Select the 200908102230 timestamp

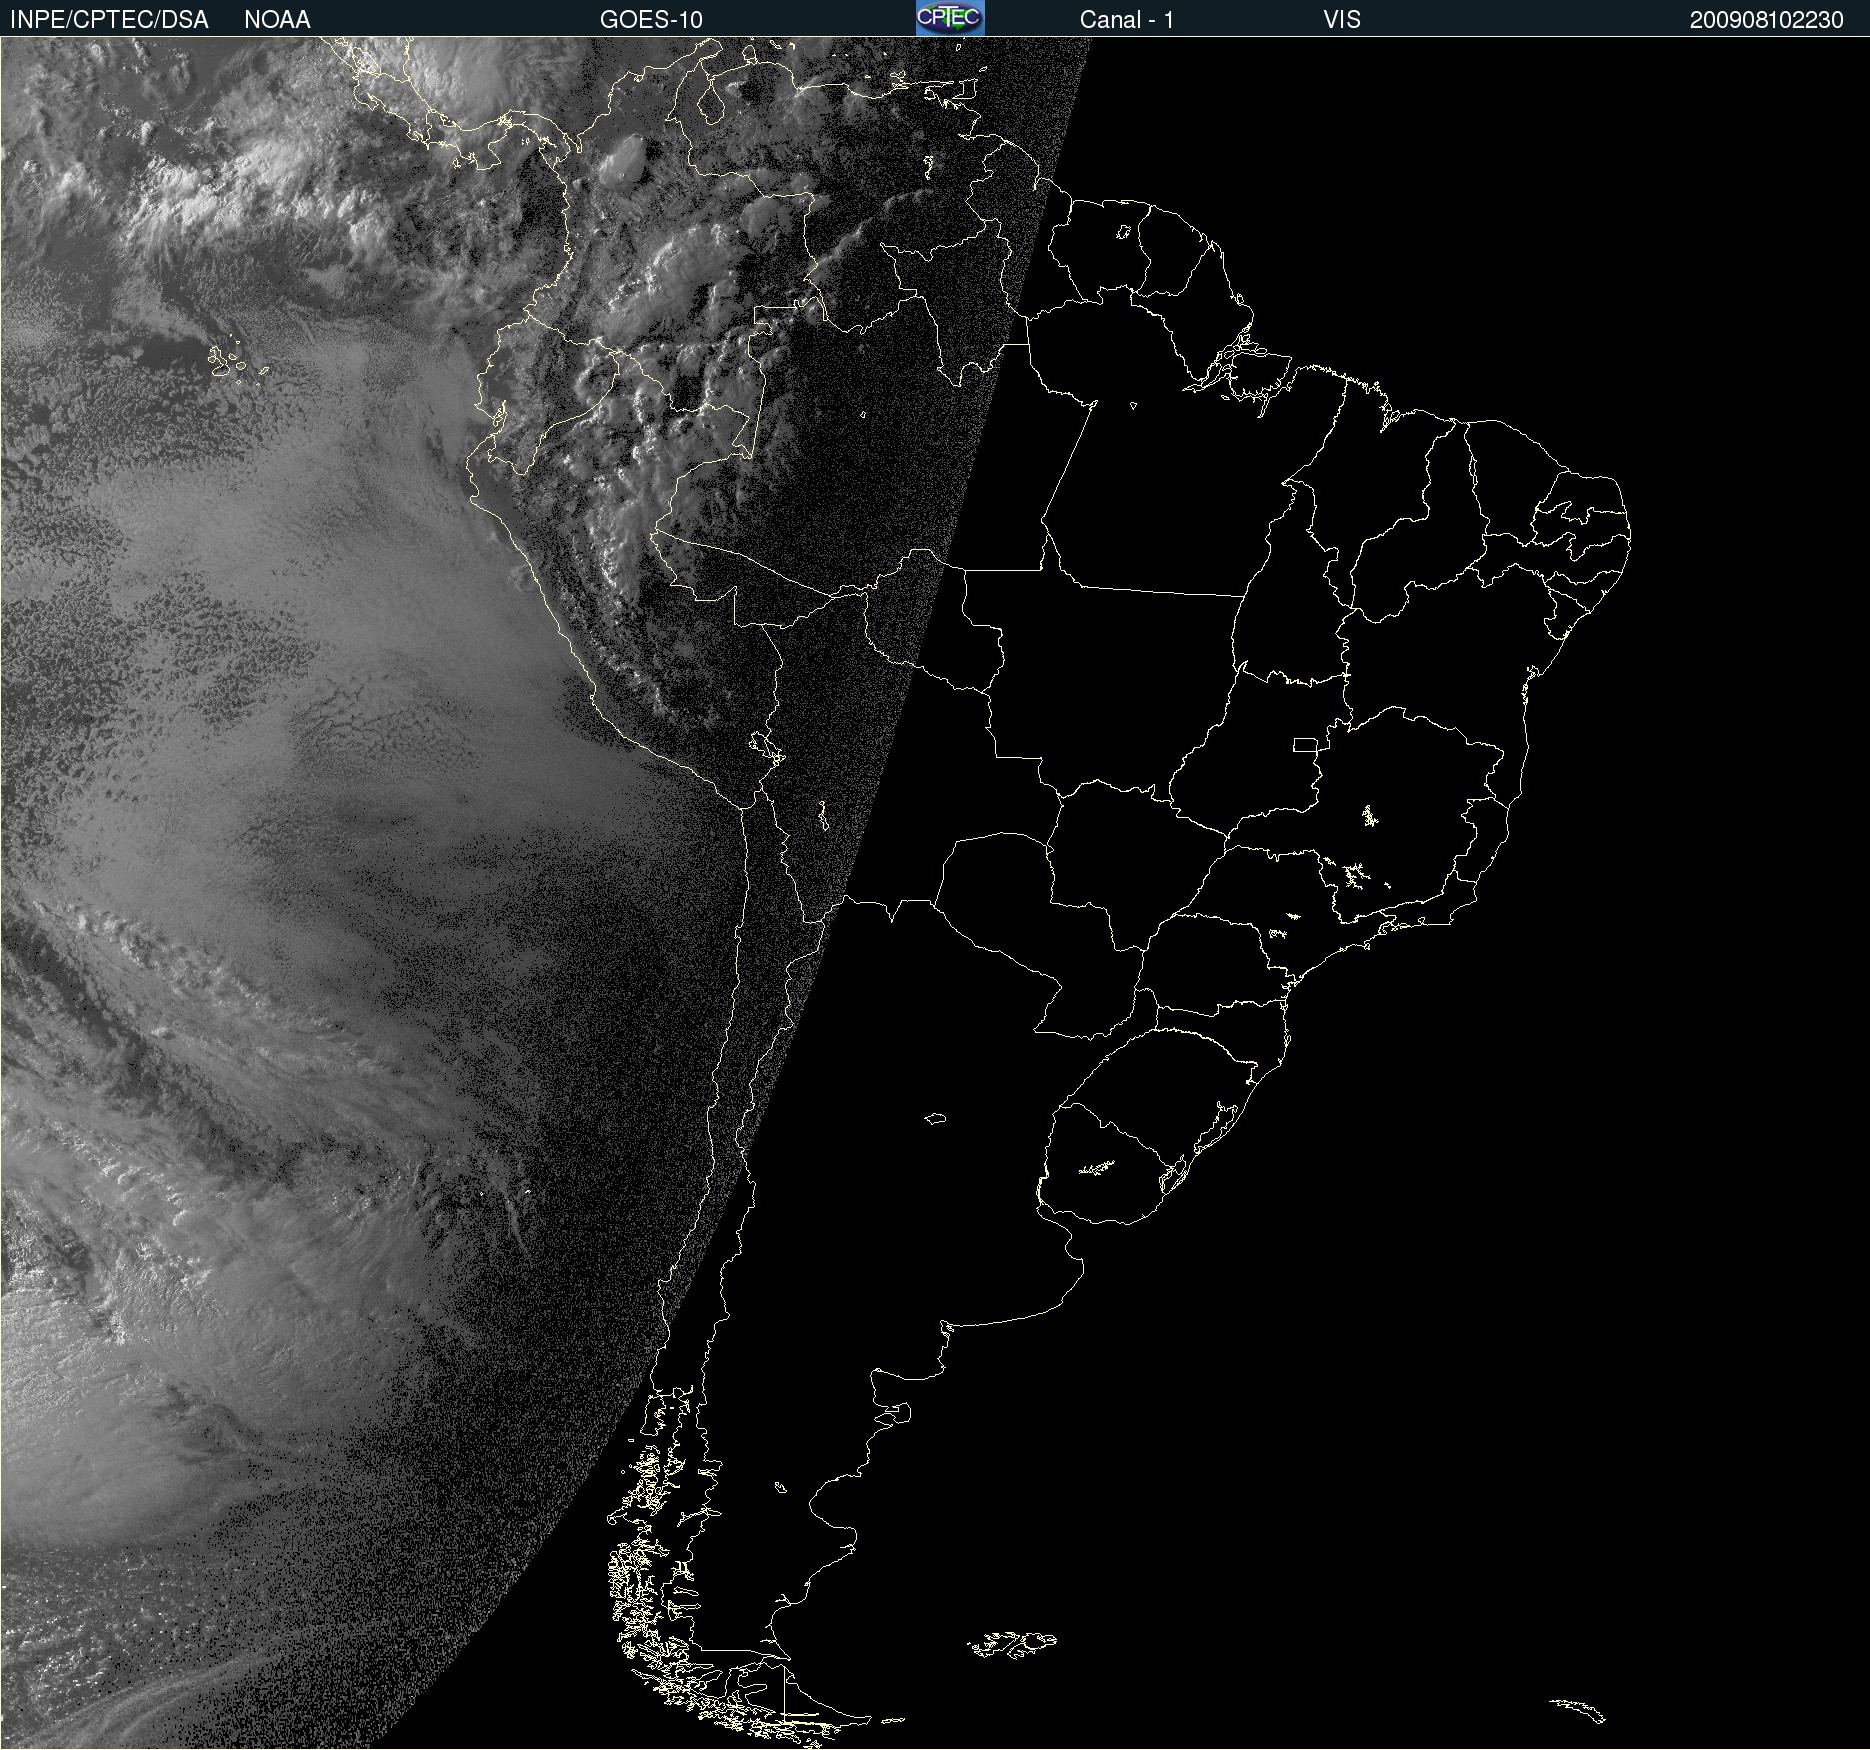pos(1766,20)
